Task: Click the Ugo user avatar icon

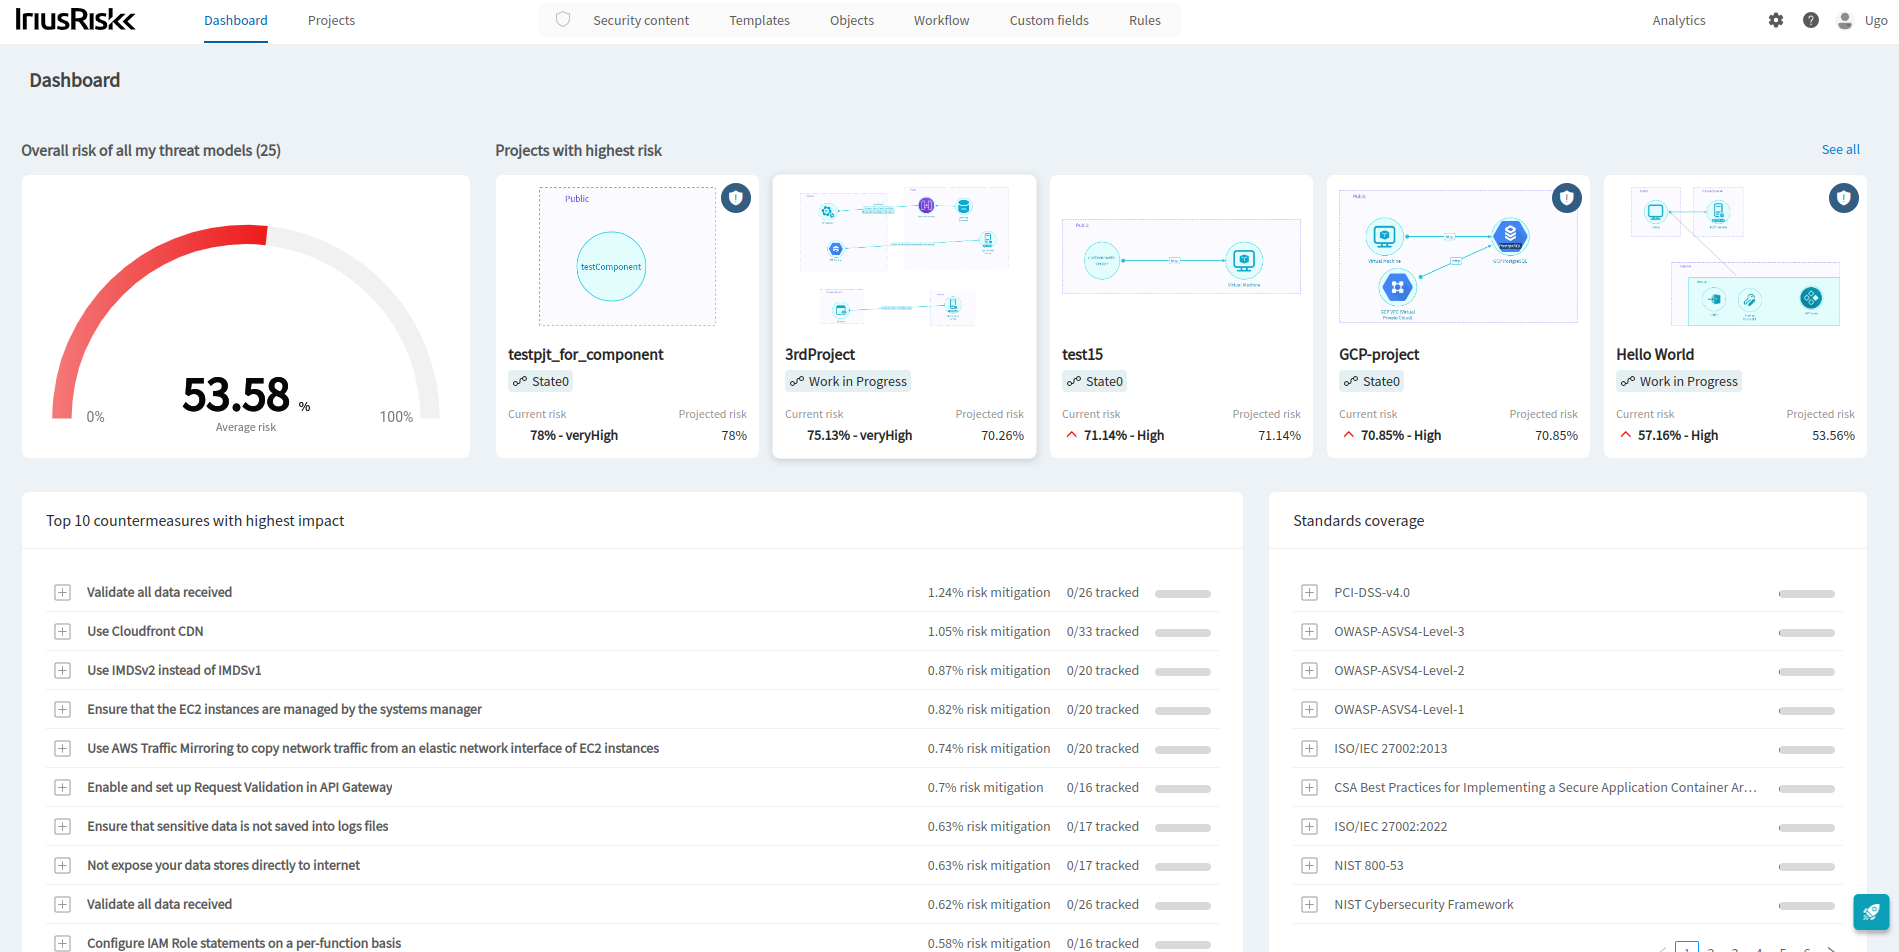Action: pyautogui.click(x=1845, y=20)
